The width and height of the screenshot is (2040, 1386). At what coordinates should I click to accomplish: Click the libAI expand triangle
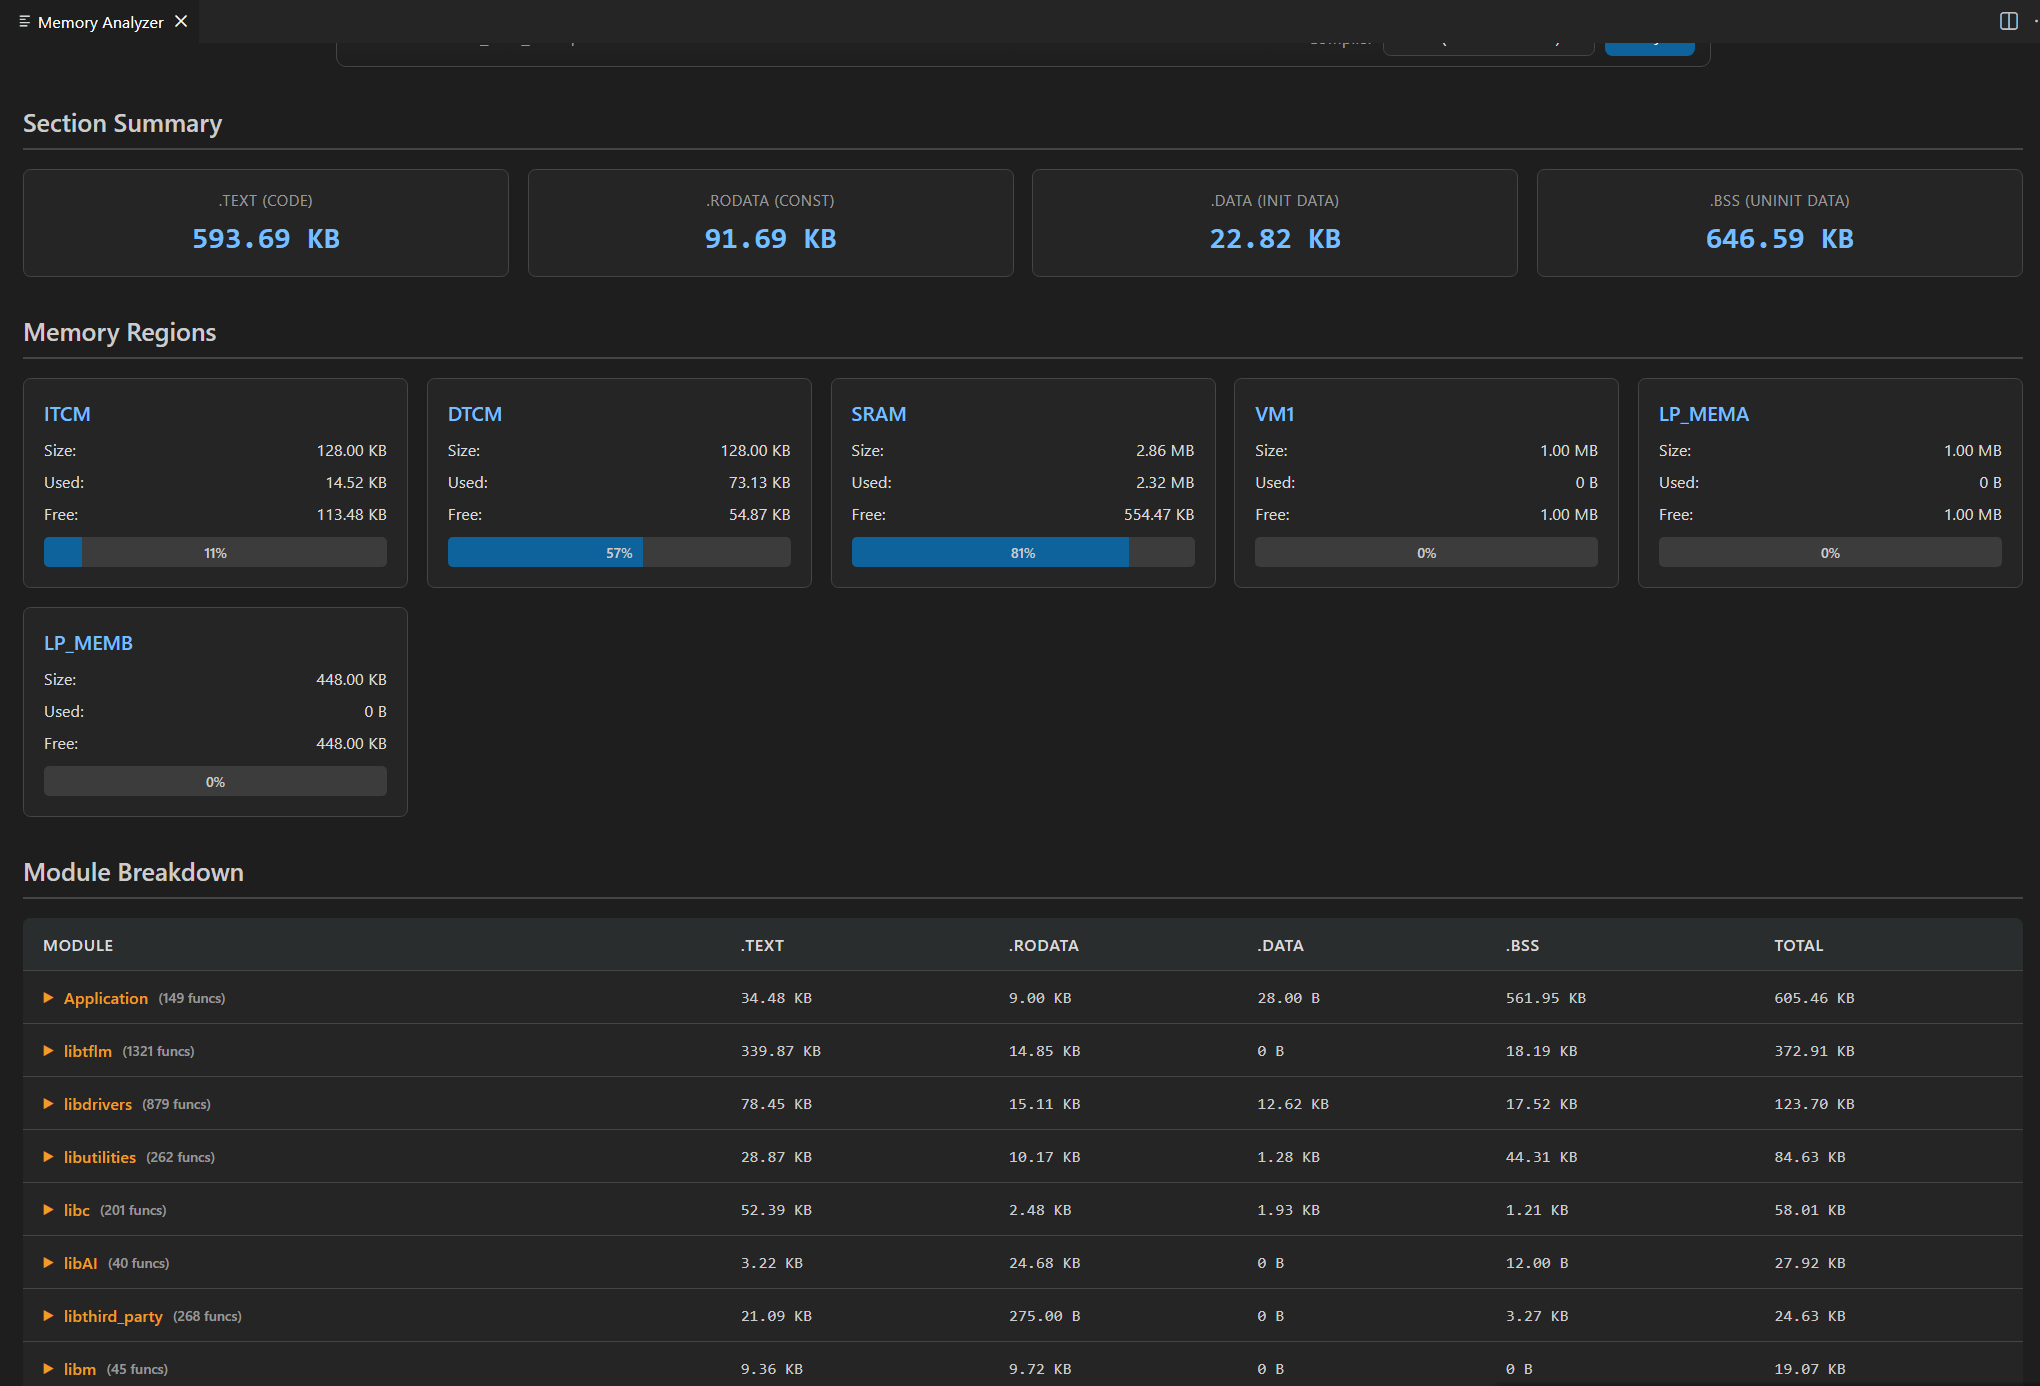(48, 1263)
